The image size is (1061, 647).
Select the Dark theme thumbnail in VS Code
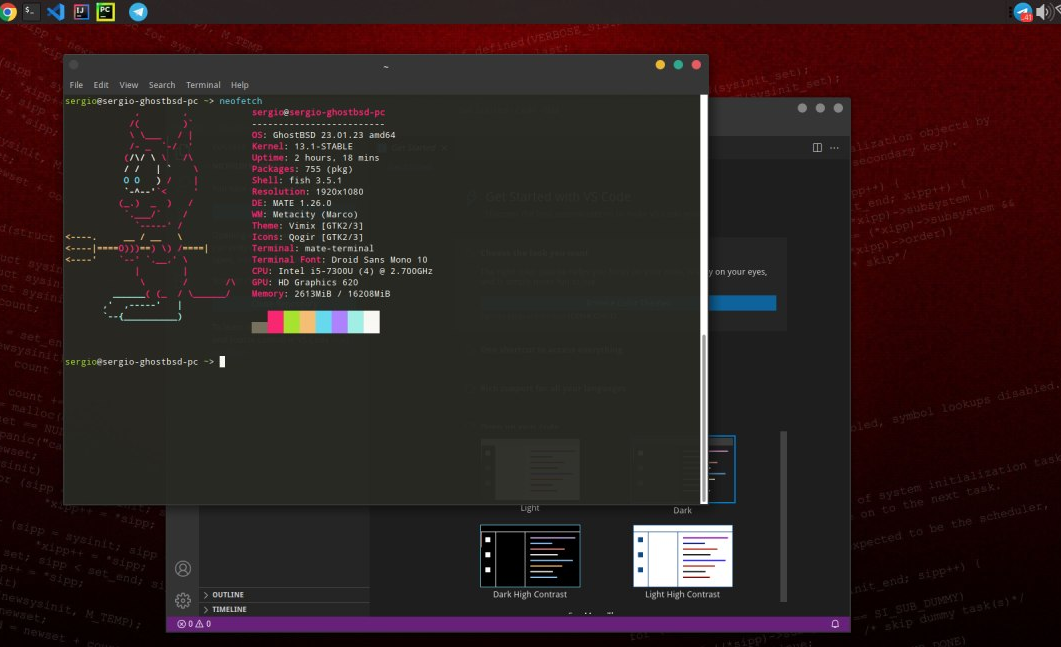tap(721, 469)
